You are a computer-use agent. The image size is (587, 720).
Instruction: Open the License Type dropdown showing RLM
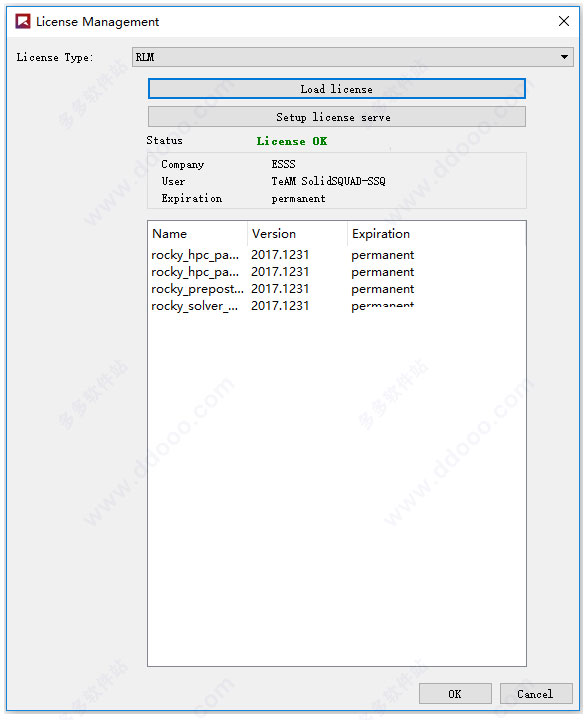coord(352,57)
